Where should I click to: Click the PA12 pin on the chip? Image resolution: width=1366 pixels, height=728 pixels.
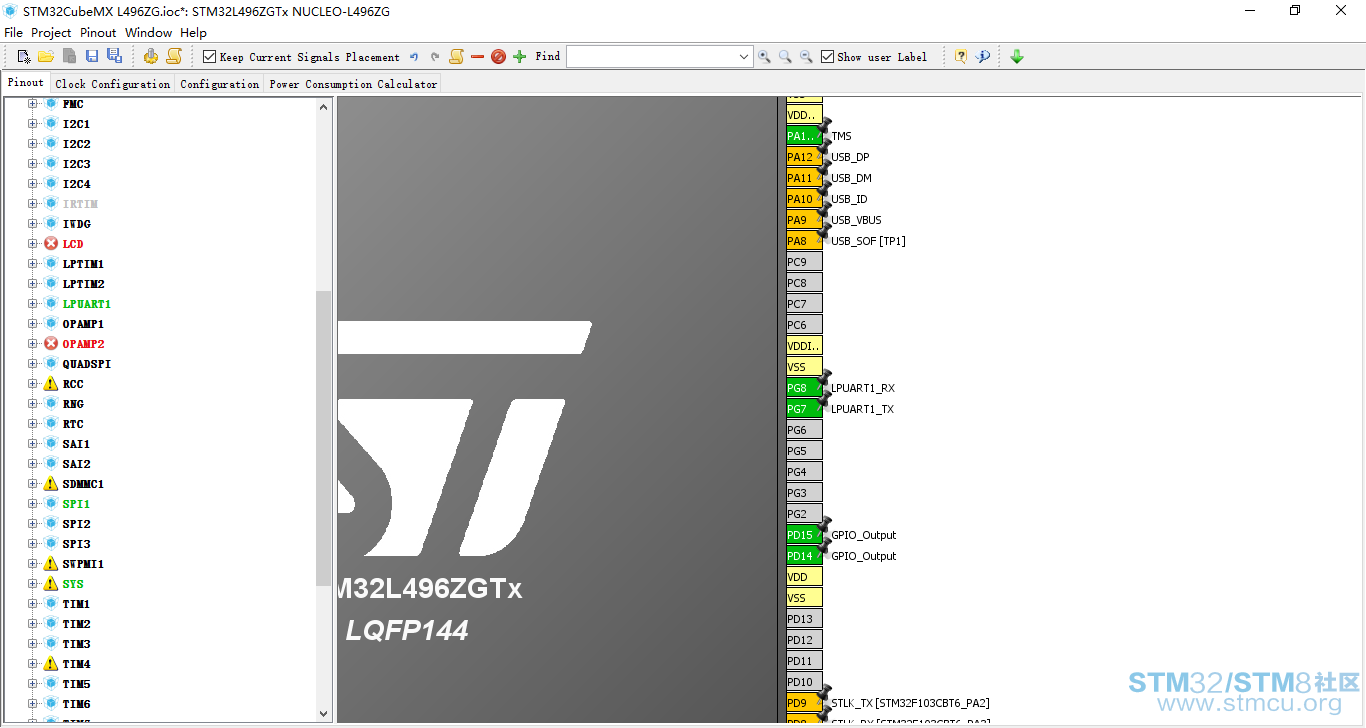click(x=804, y=157)
